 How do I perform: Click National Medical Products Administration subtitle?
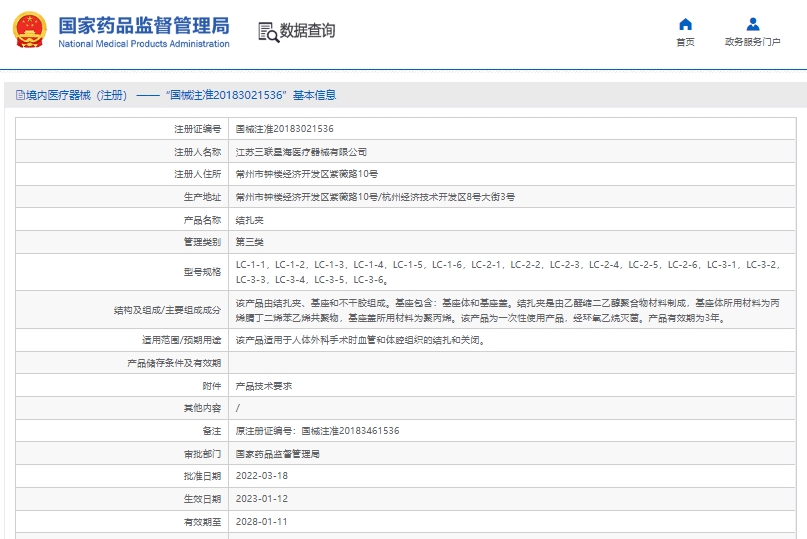[x=143, y=44]
